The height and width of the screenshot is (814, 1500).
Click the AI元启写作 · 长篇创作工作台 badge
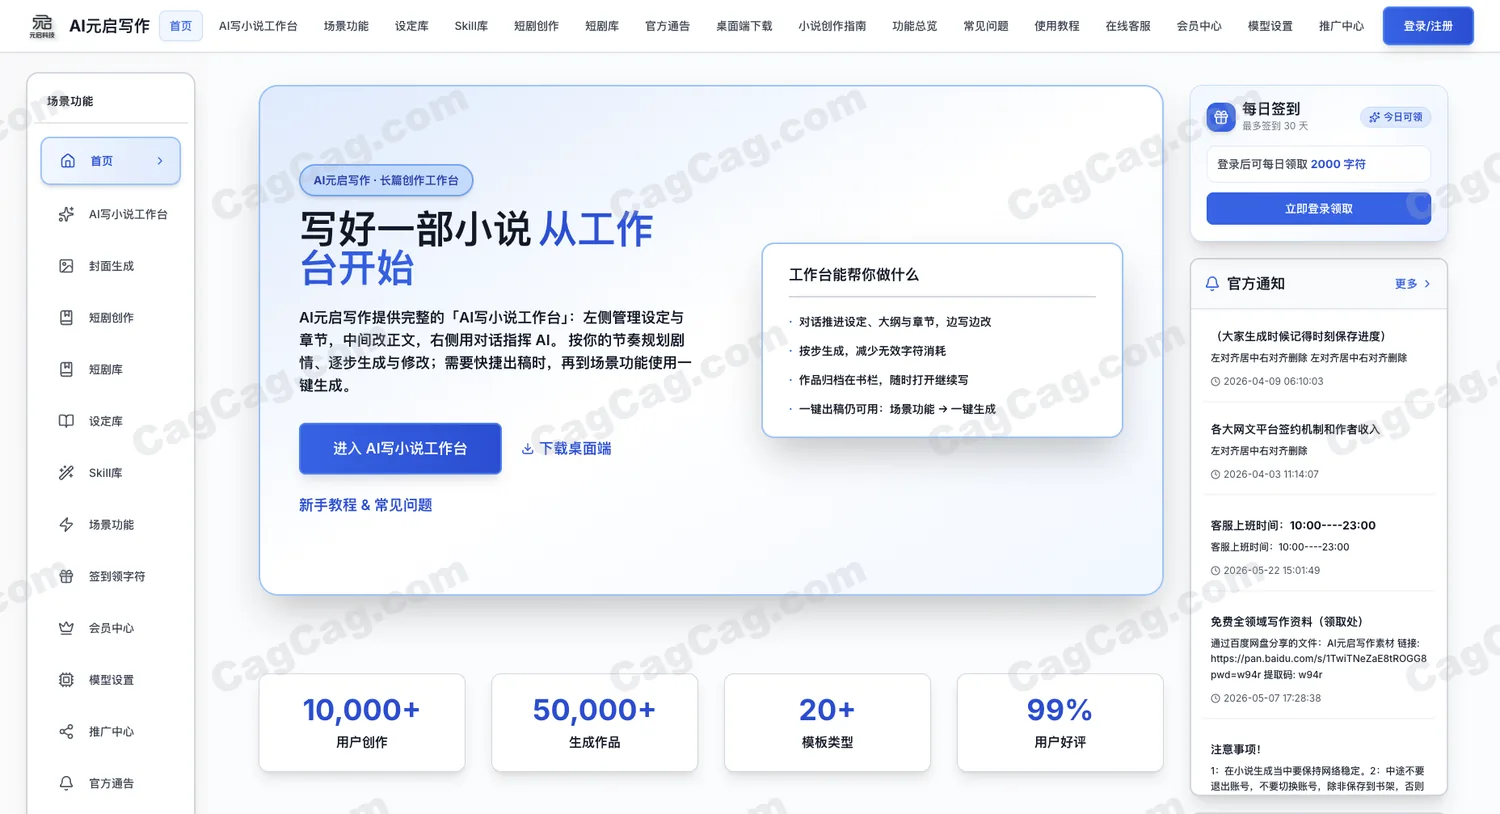tap(386, 180)
